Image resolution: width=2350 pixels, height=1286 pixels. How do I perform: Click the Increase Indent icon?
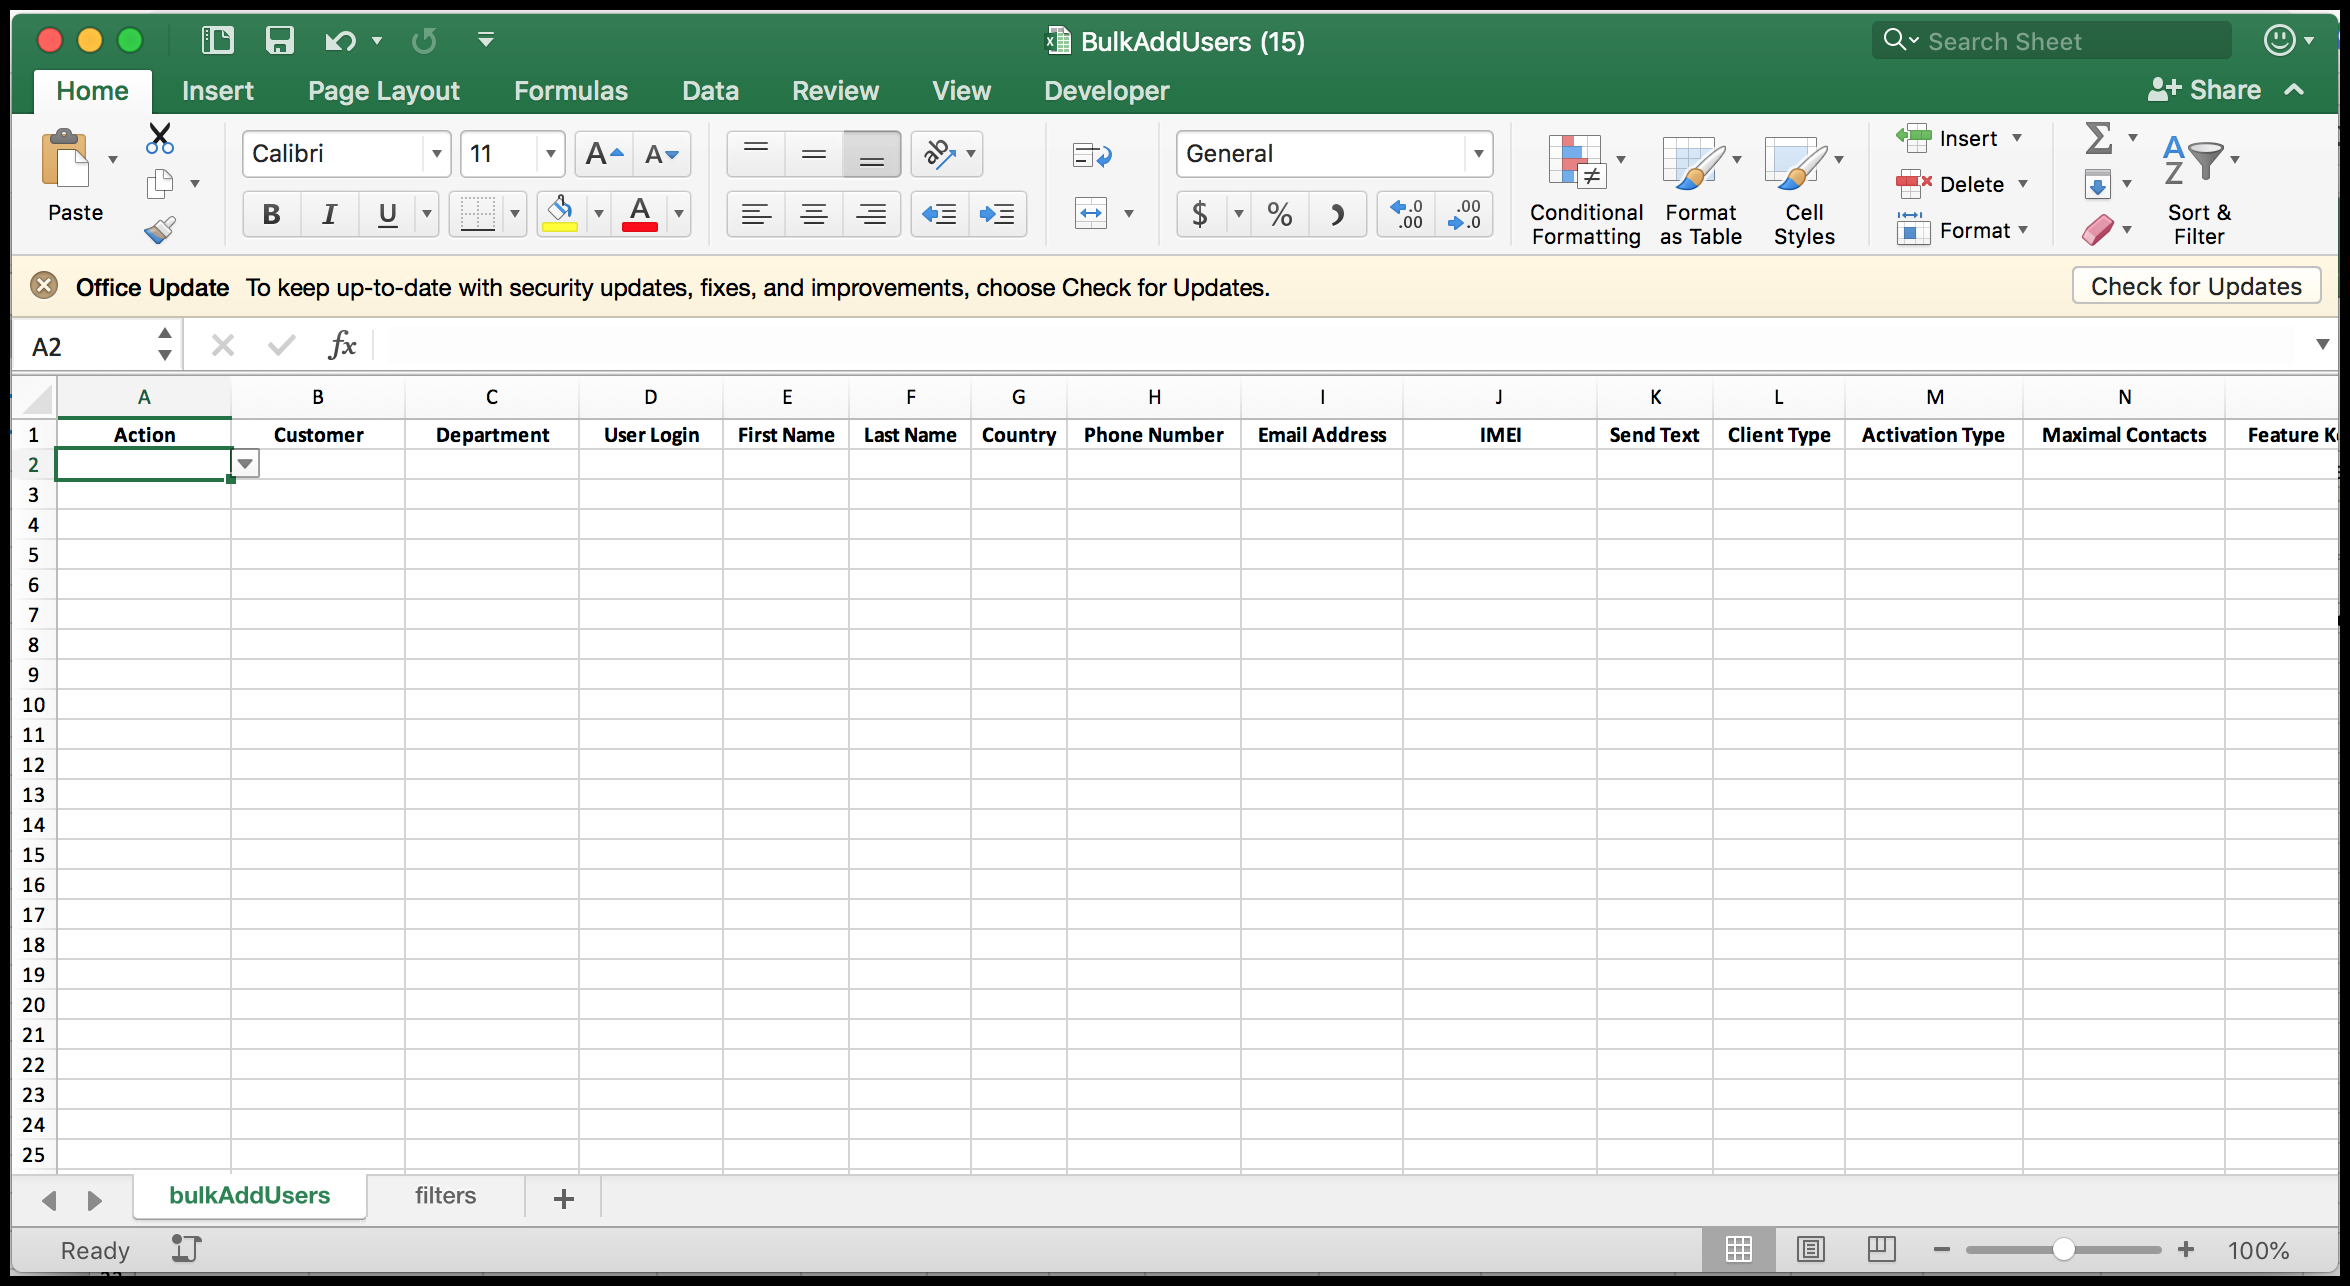(997, 214)
